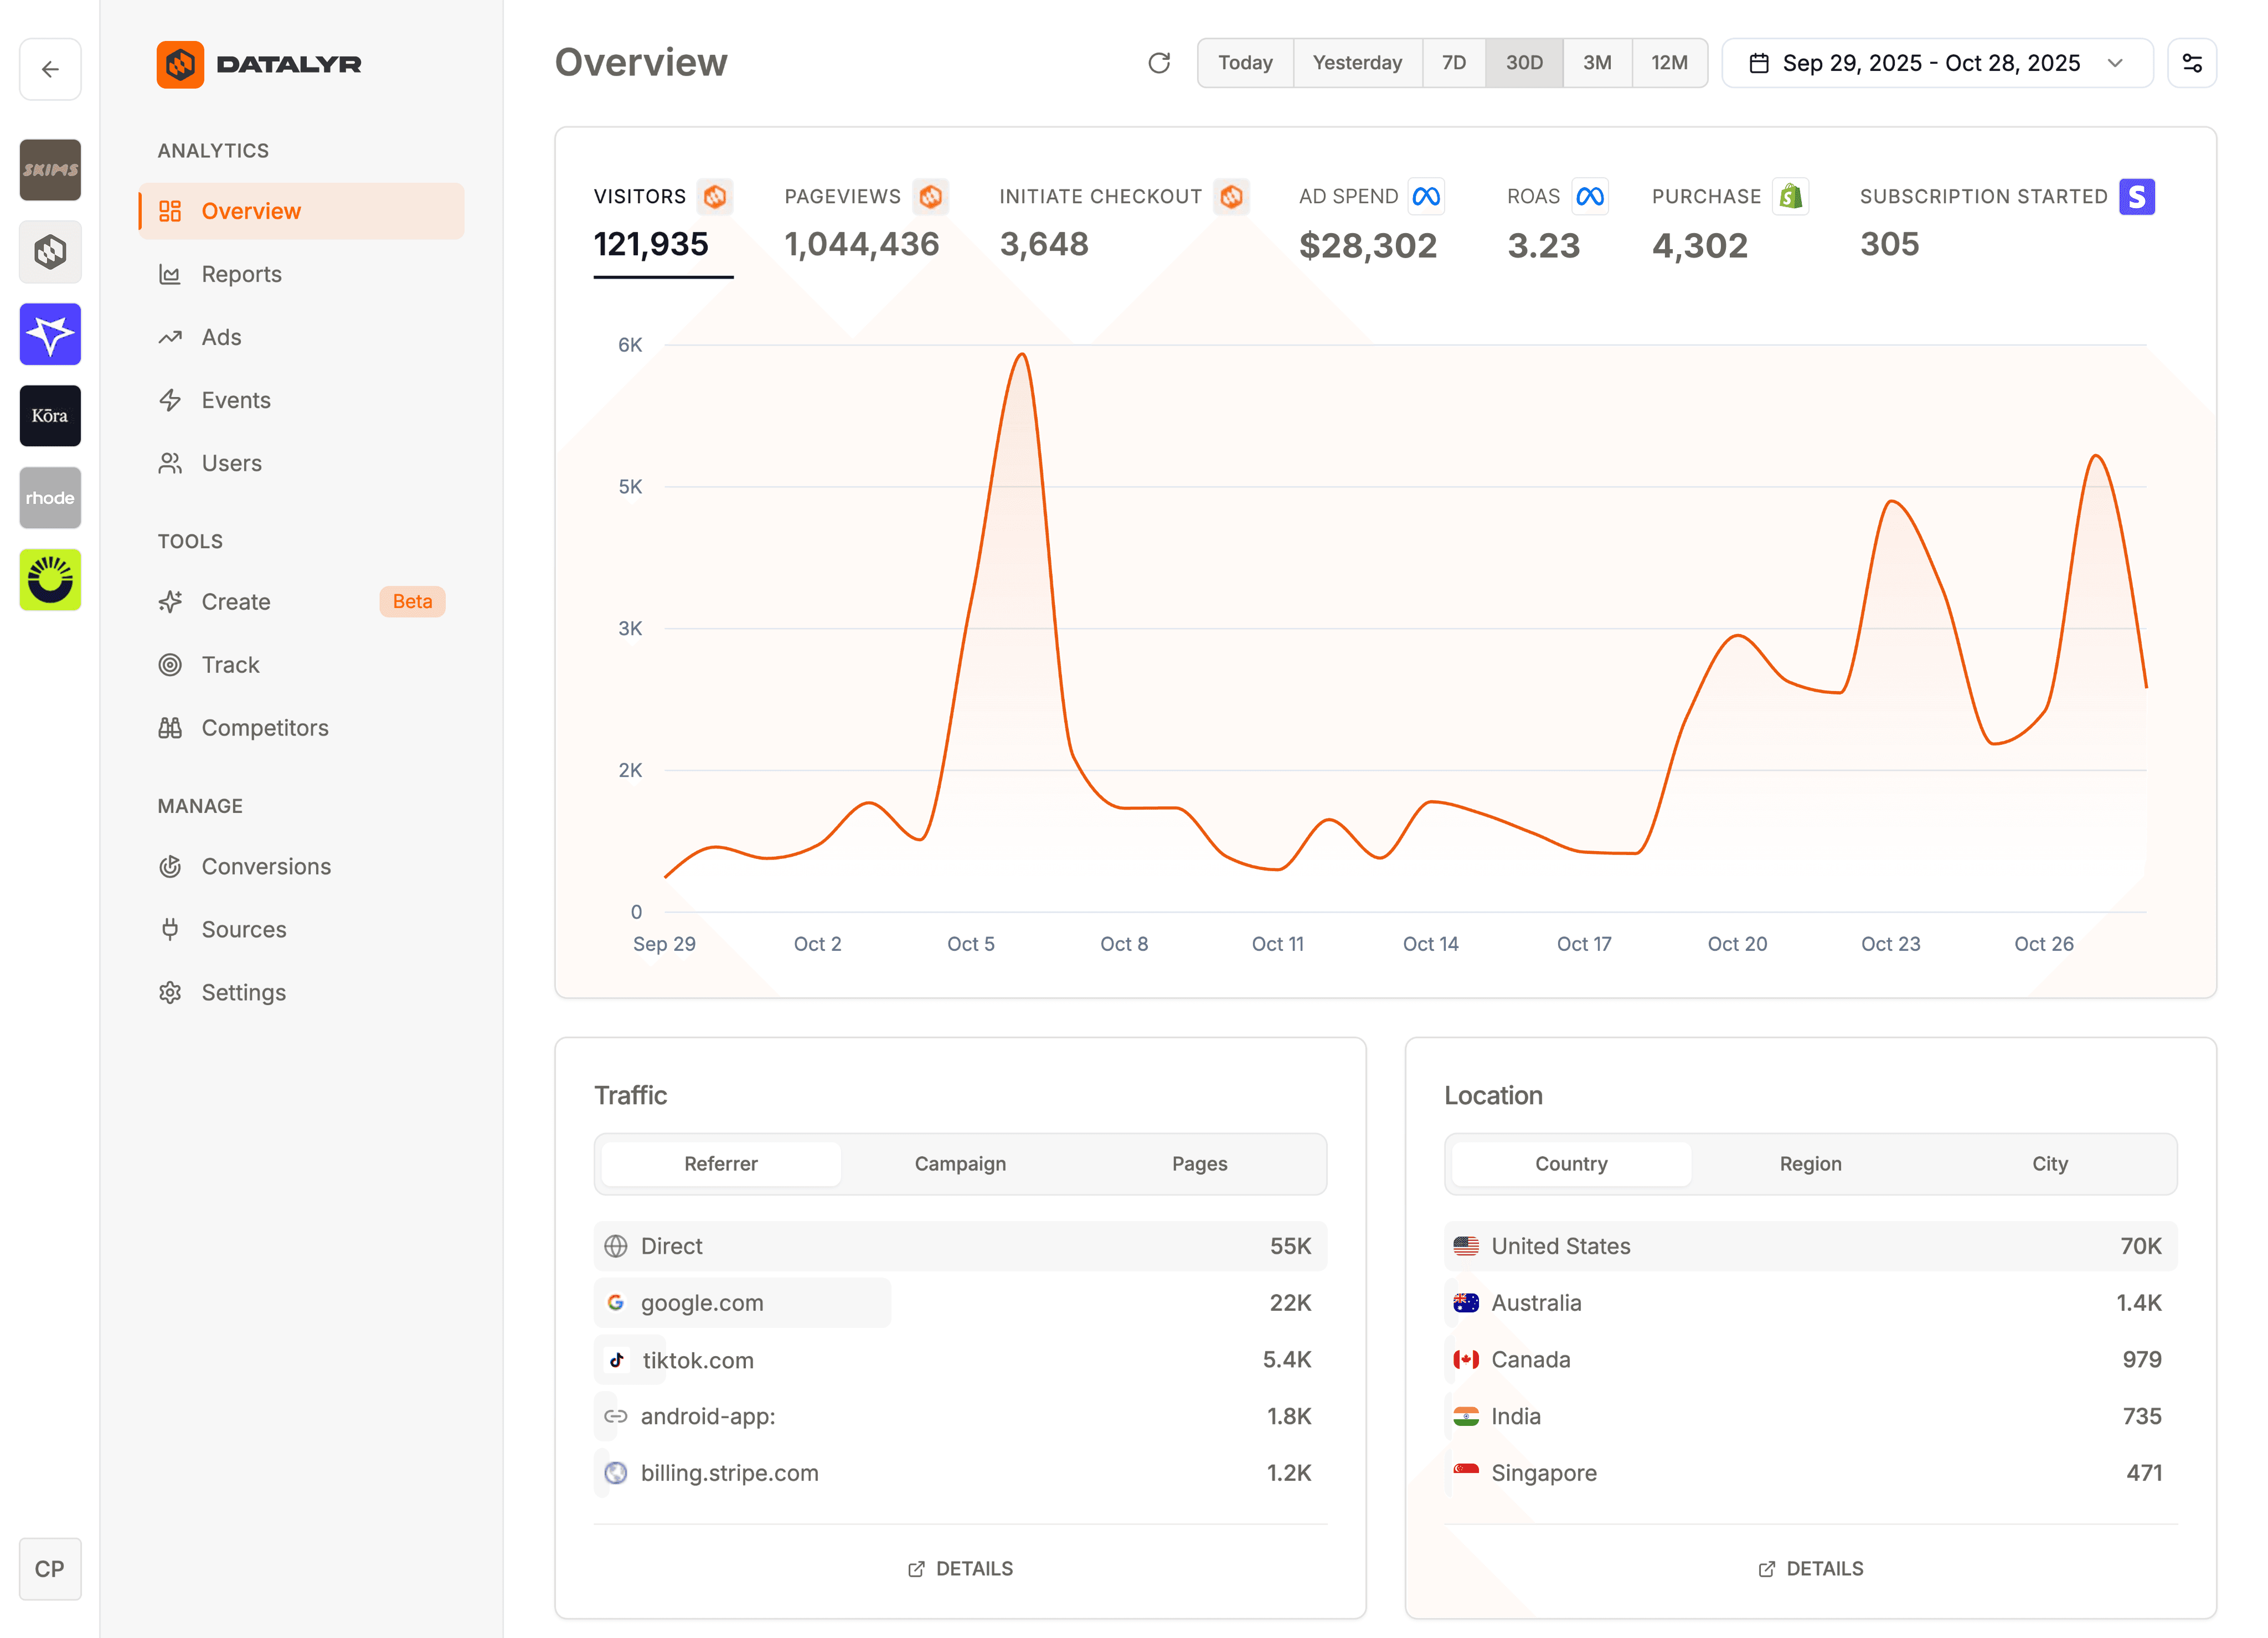Open Traffic DETAILS link
The image size is (2268, 1638).
click(960, 1568)
